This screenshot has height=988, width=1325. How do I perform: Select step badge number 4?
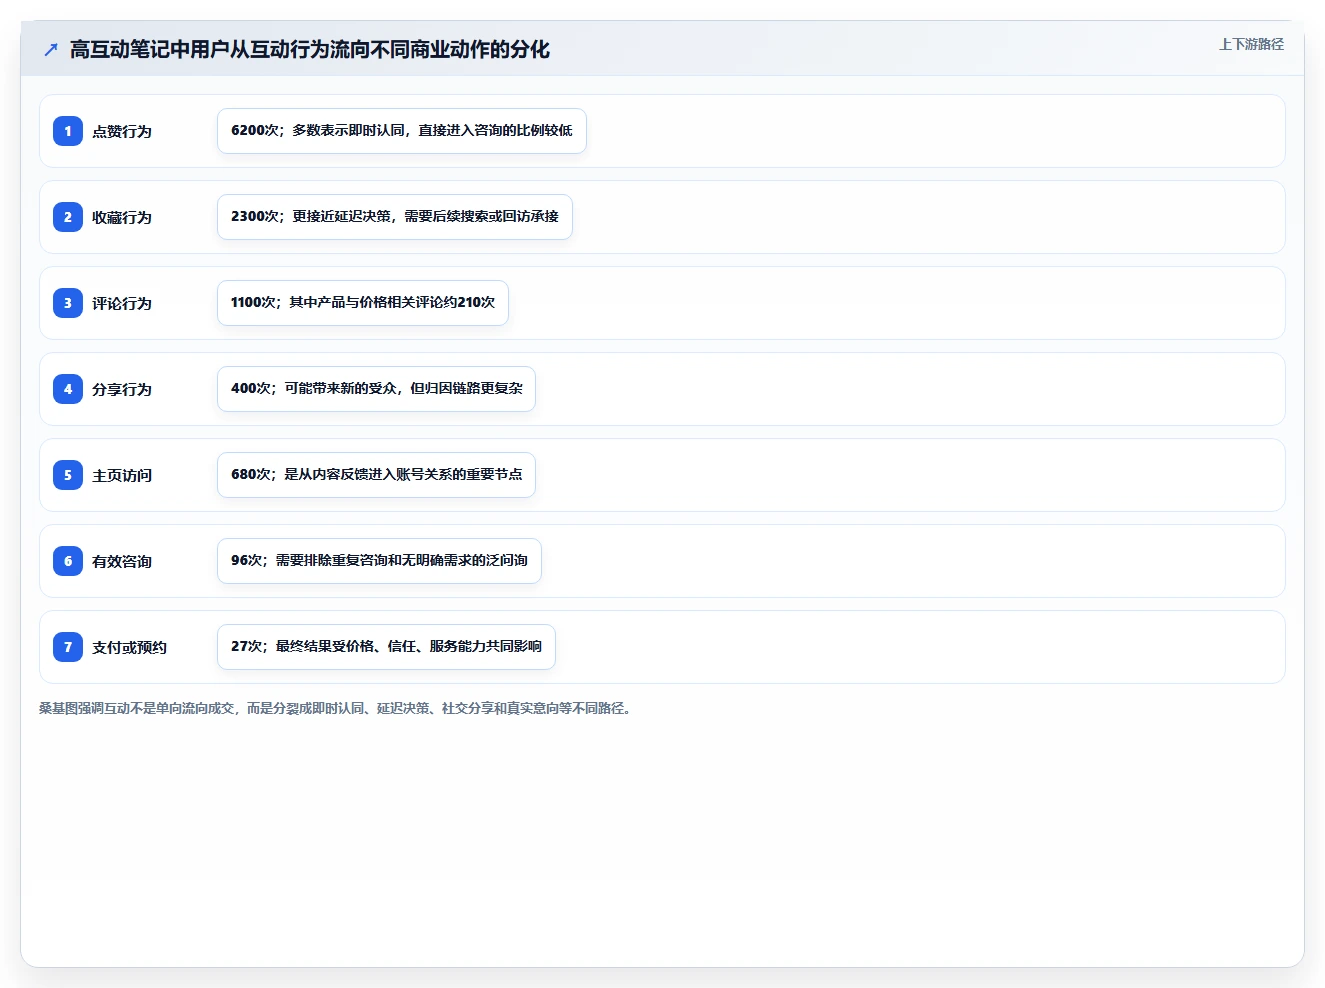pos(68,389)
